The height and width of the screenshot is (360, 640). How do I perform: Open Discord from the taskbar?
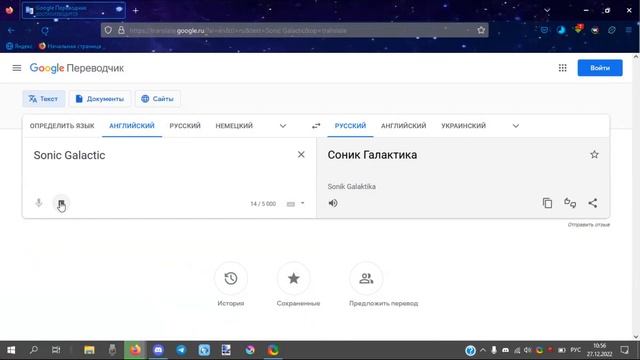[x=158, y=350]
